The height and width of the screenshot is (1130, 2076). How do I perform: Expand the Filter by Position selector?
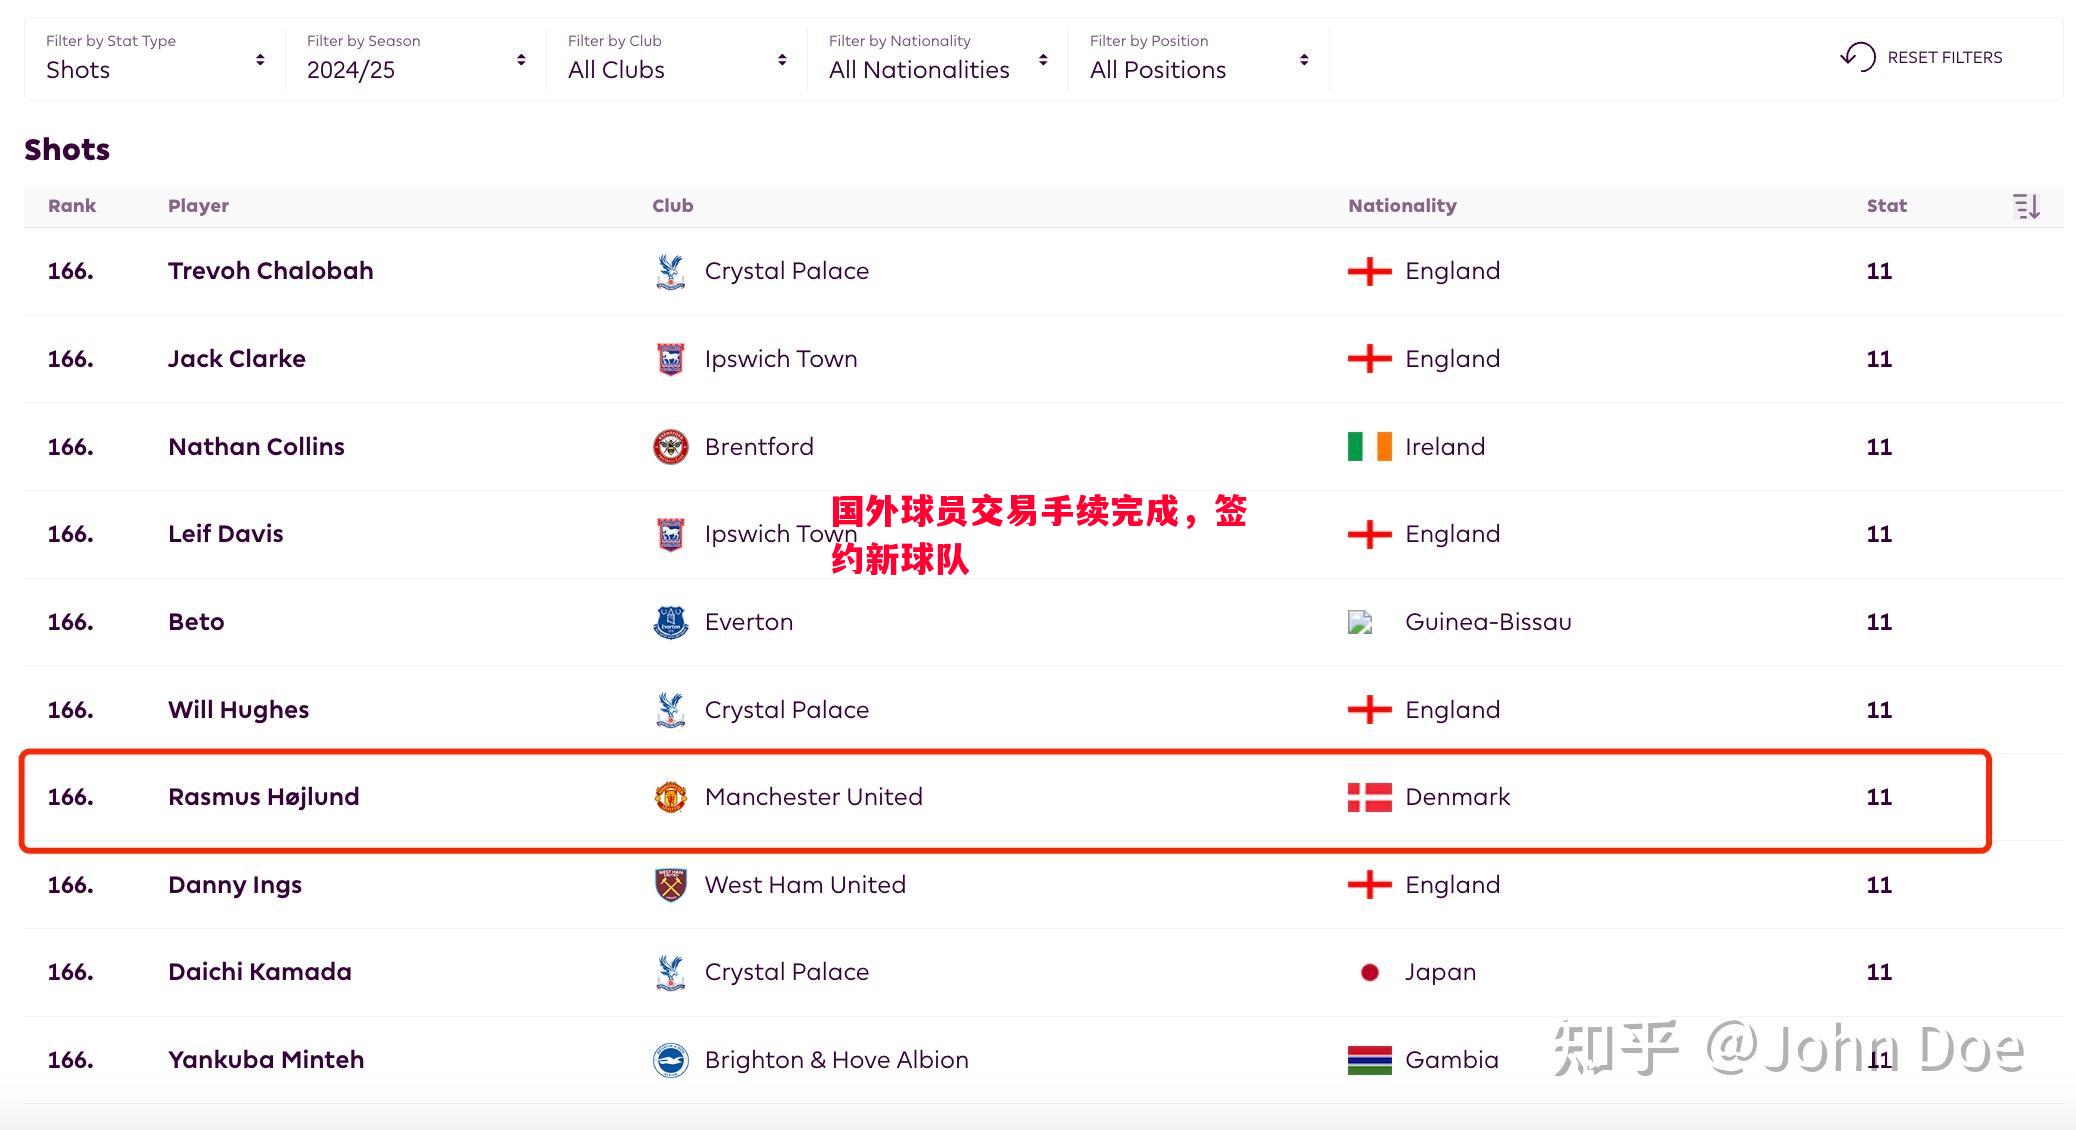click(x=1199, y=59)
